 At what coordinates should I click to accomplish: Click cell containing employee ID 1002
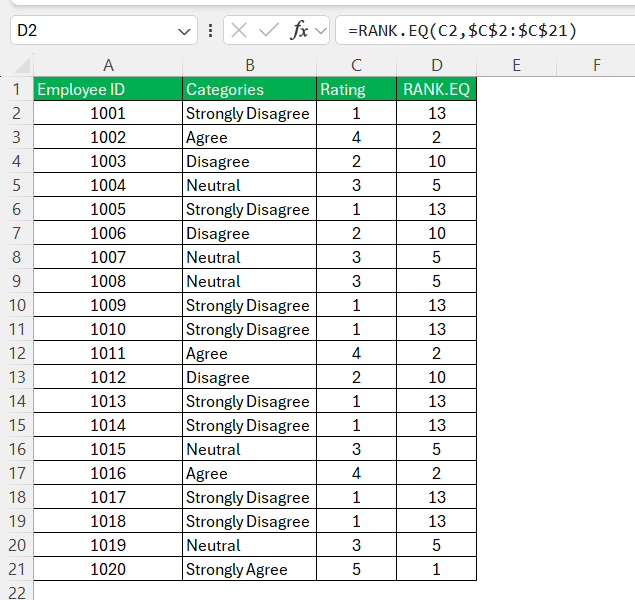tap(108, 137)
